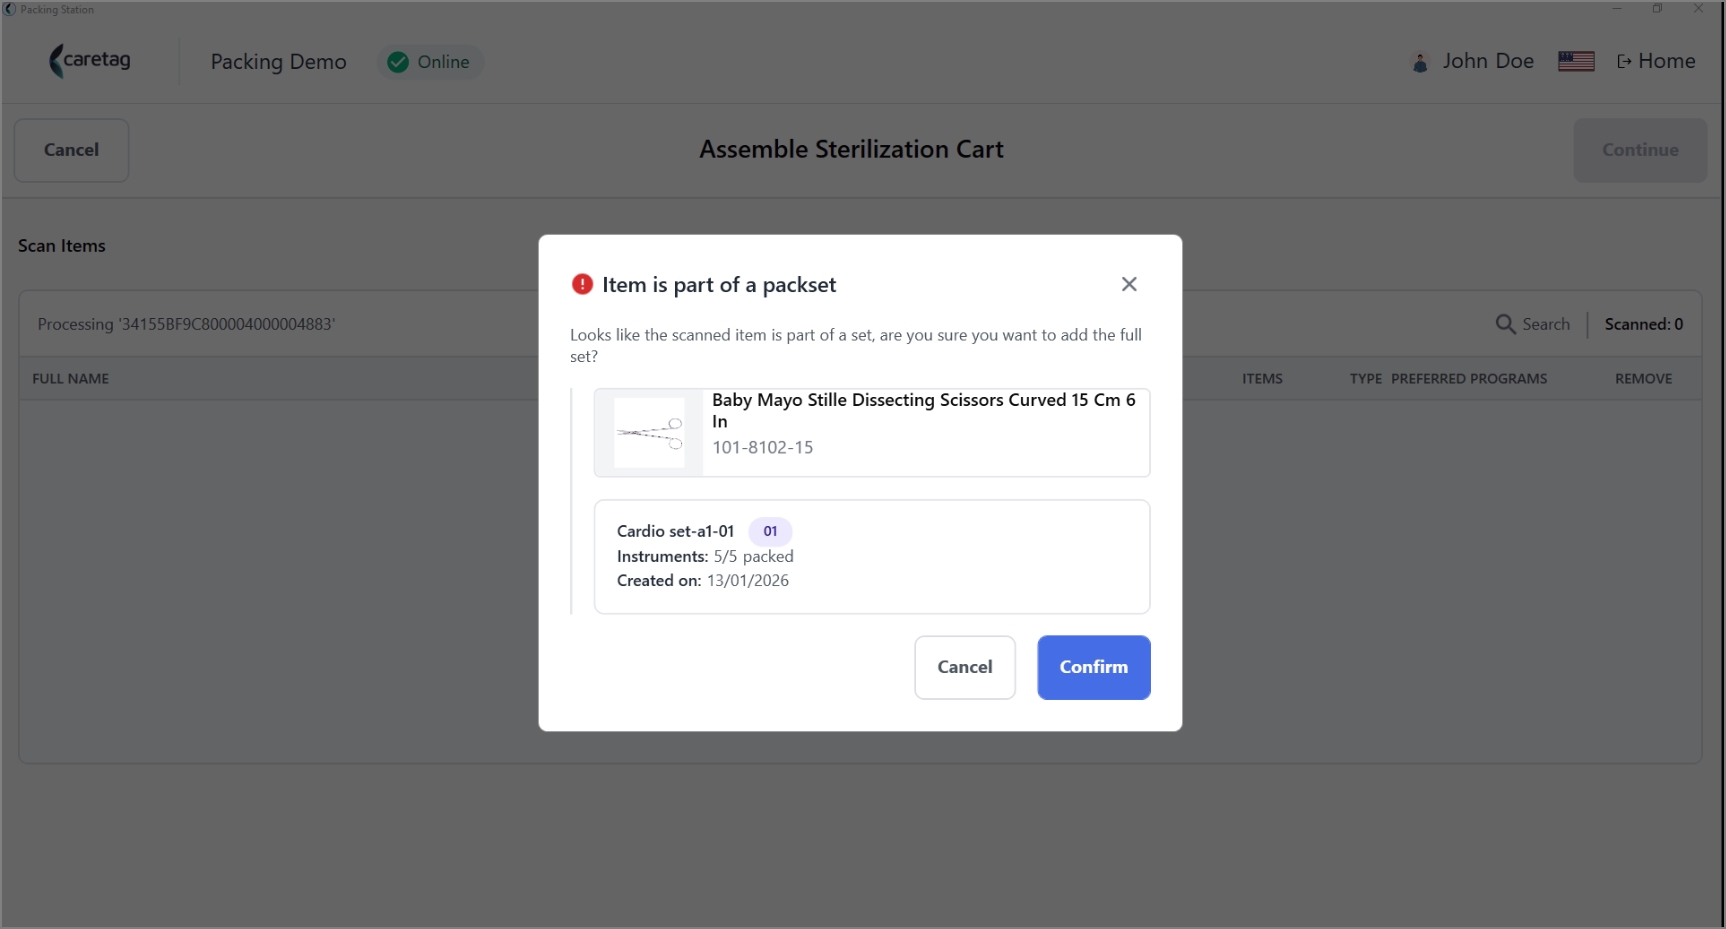
Task: Select the Cardio set-a1-01 card
Action: (872, 557)
